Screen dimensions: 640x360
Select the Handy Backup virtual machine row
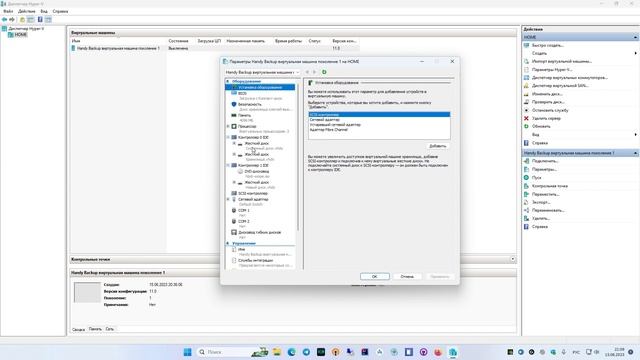click(215, 48)
